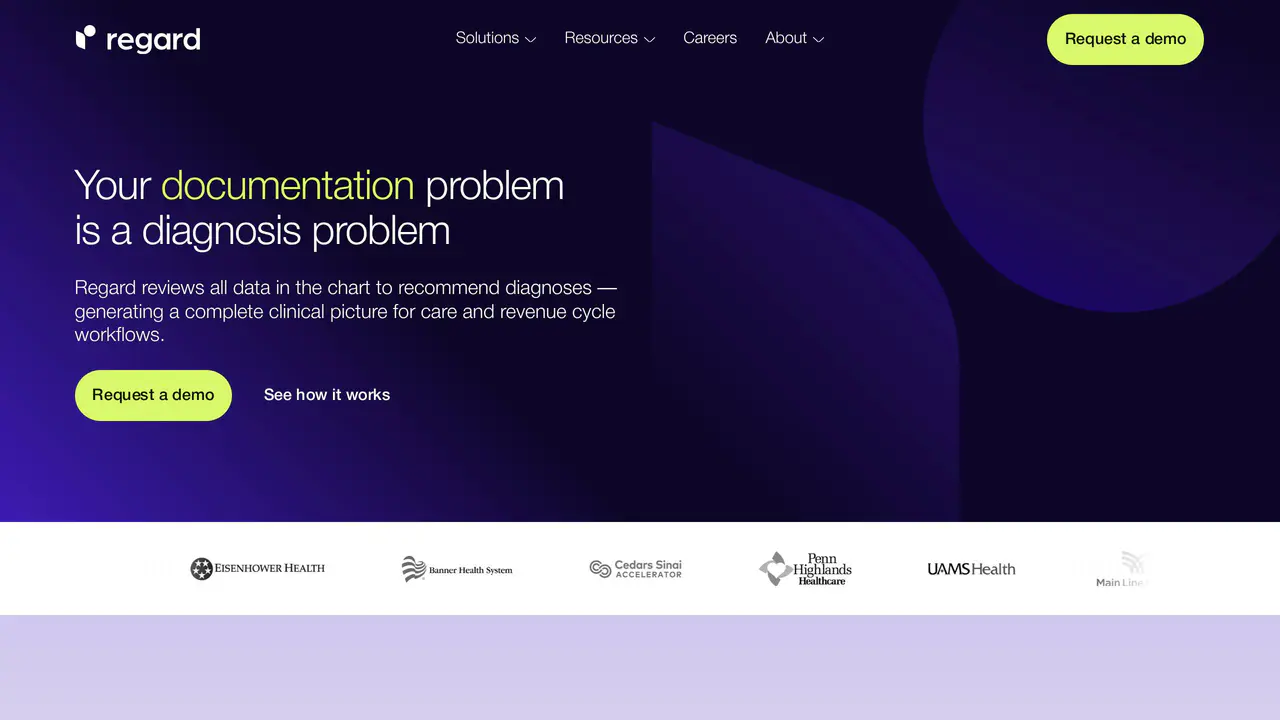The image size is (1280, 720).
Task: Go to the Careers page
Action: pos(710,38)
